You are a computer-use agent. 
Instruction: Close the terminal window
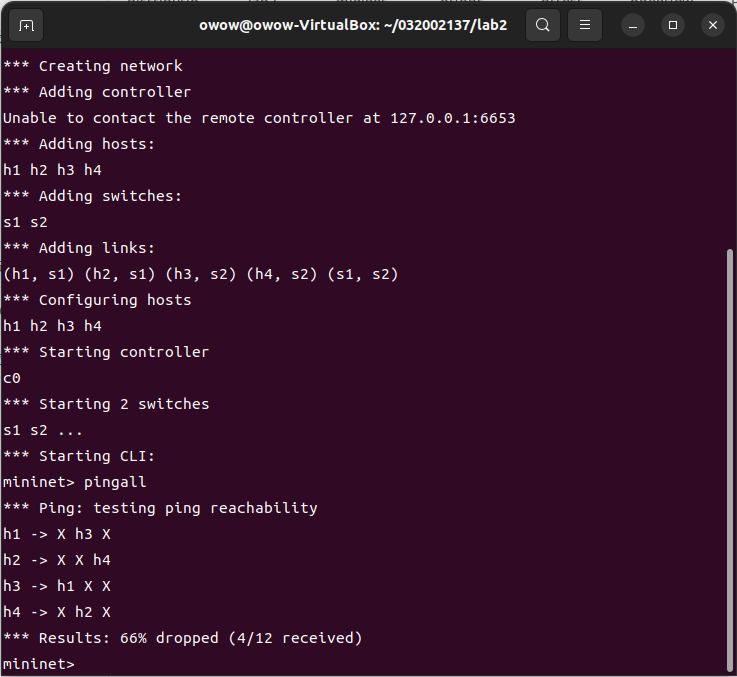pos(712,25)
